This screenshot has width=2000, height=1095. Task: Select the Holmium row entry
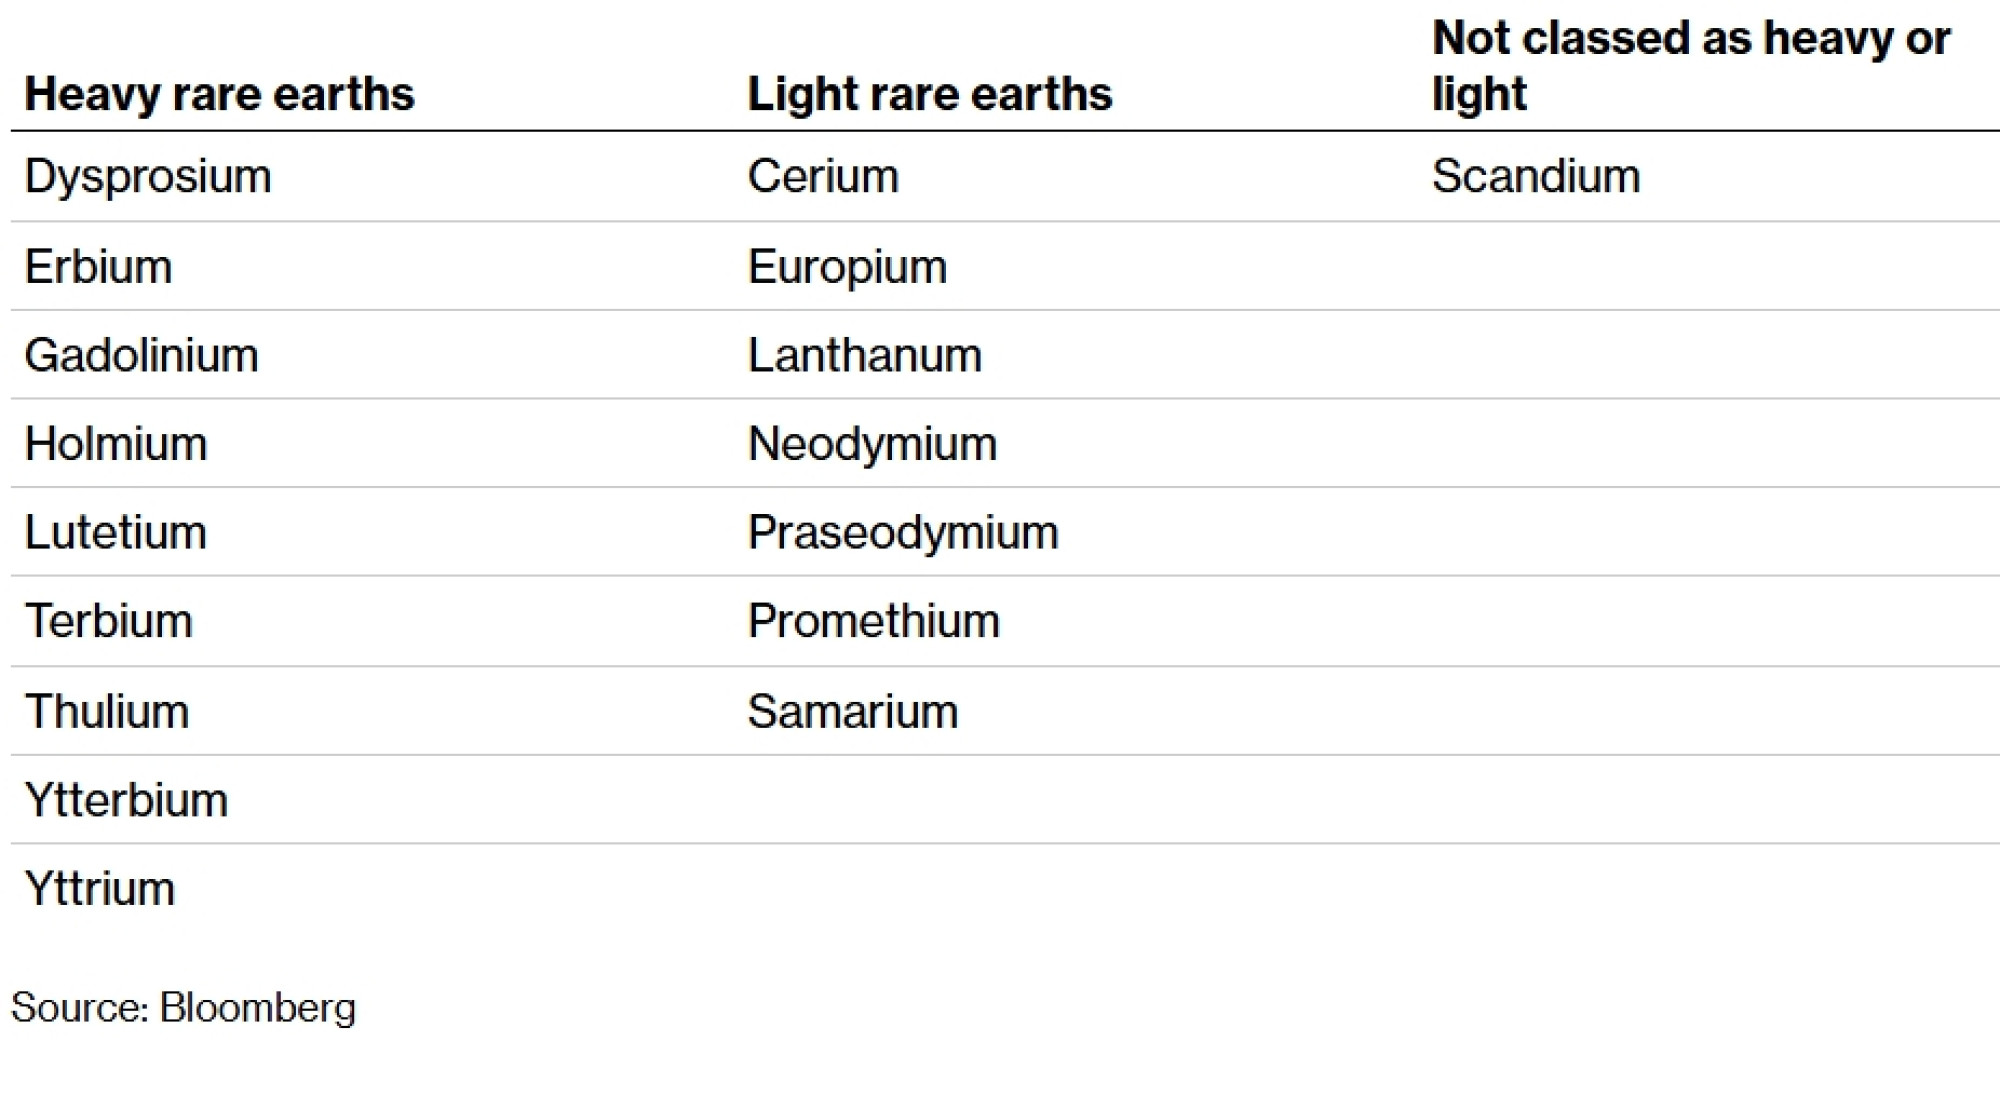point(116,444)
